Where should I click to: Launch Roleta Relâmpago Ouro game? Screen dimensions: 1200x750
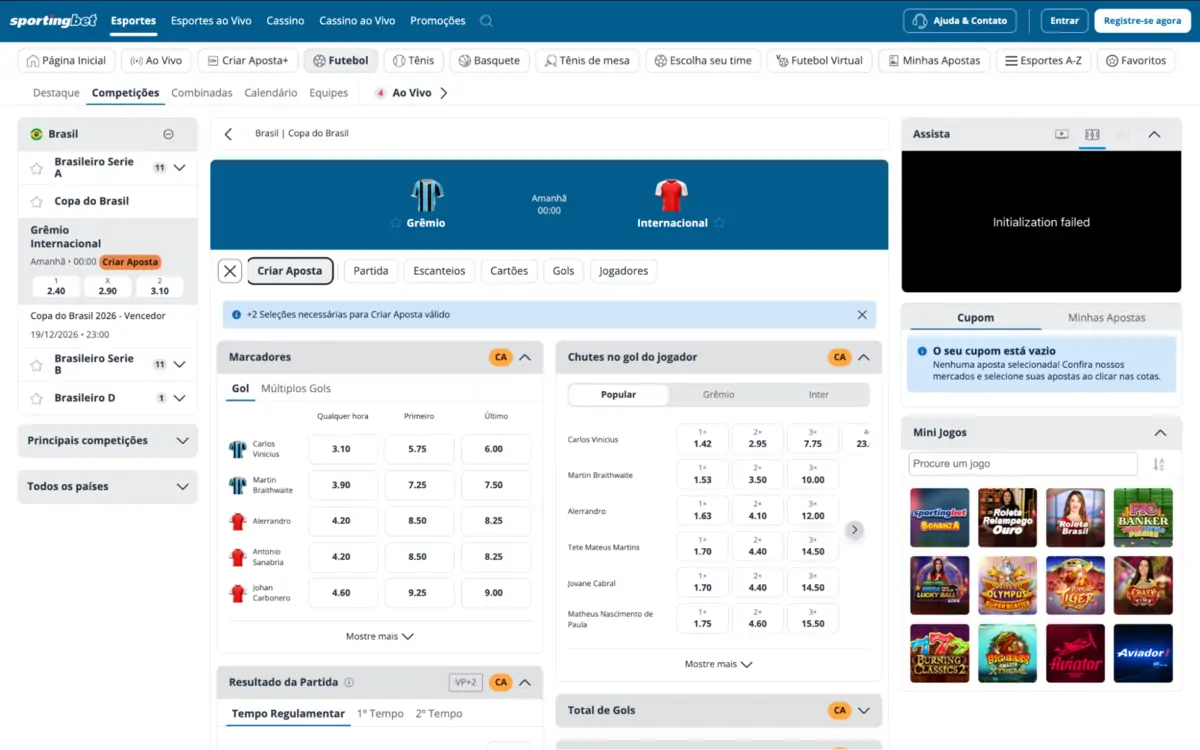tap(1007, 517)
